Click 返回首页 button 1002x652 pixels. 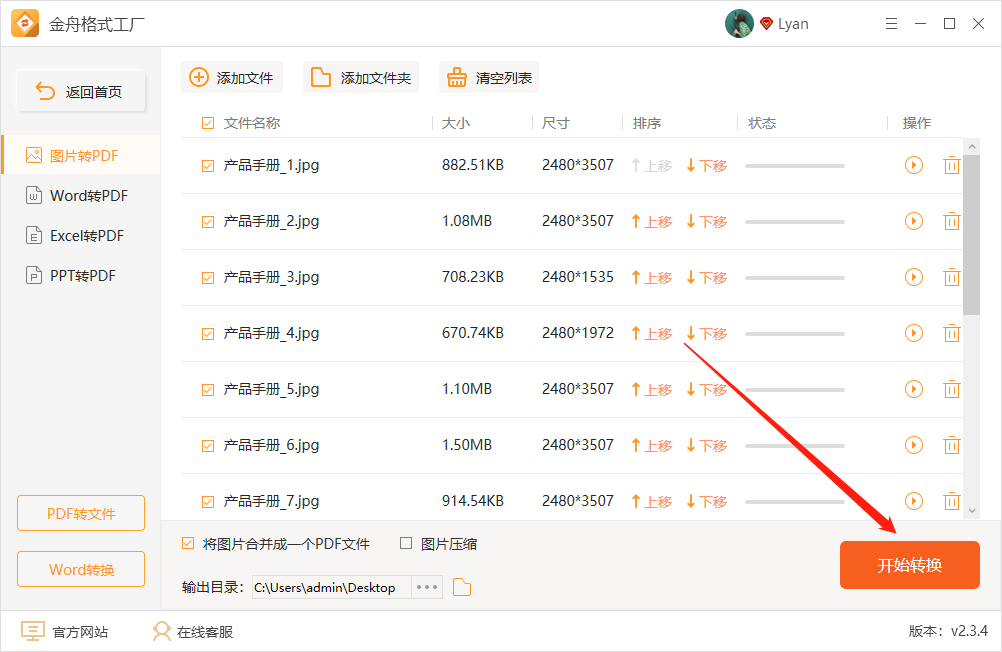tap(81, 91)
